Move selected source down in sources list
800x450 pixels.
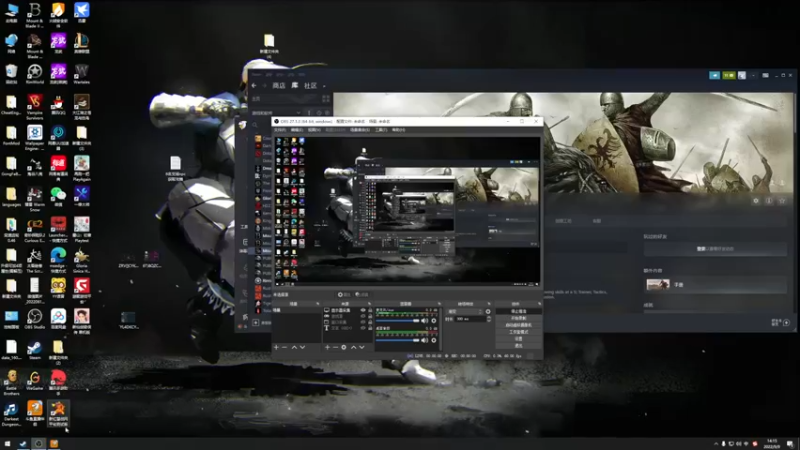pos(362,347)
